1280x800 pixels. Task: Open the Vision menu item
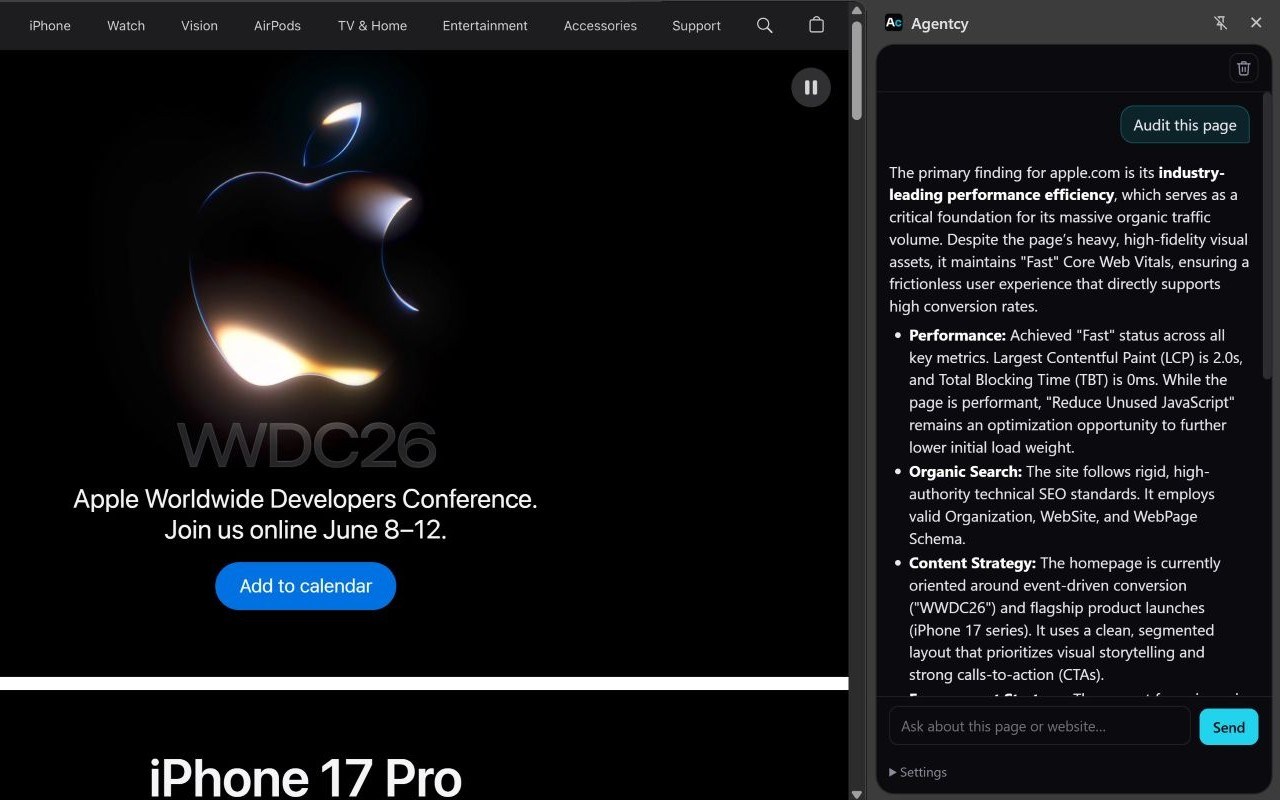[199, 25]
